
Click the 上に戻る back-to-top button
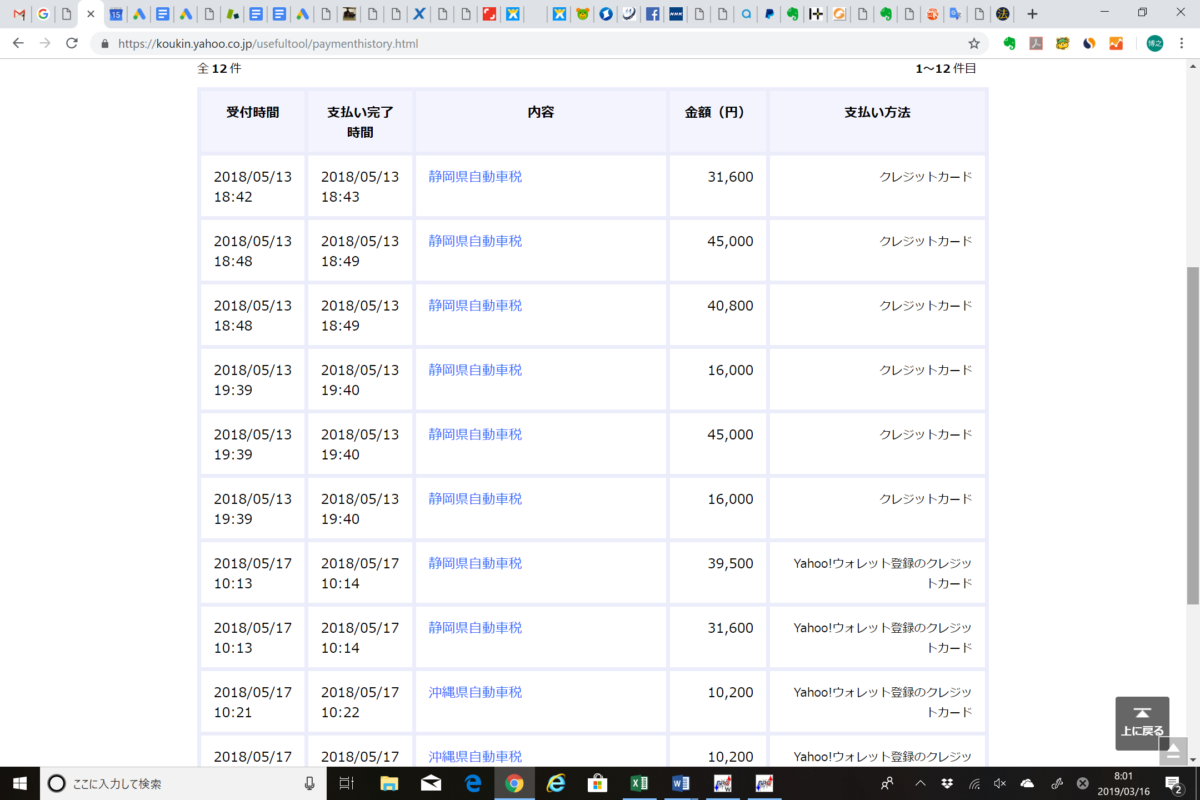(x=1142, y=723)
